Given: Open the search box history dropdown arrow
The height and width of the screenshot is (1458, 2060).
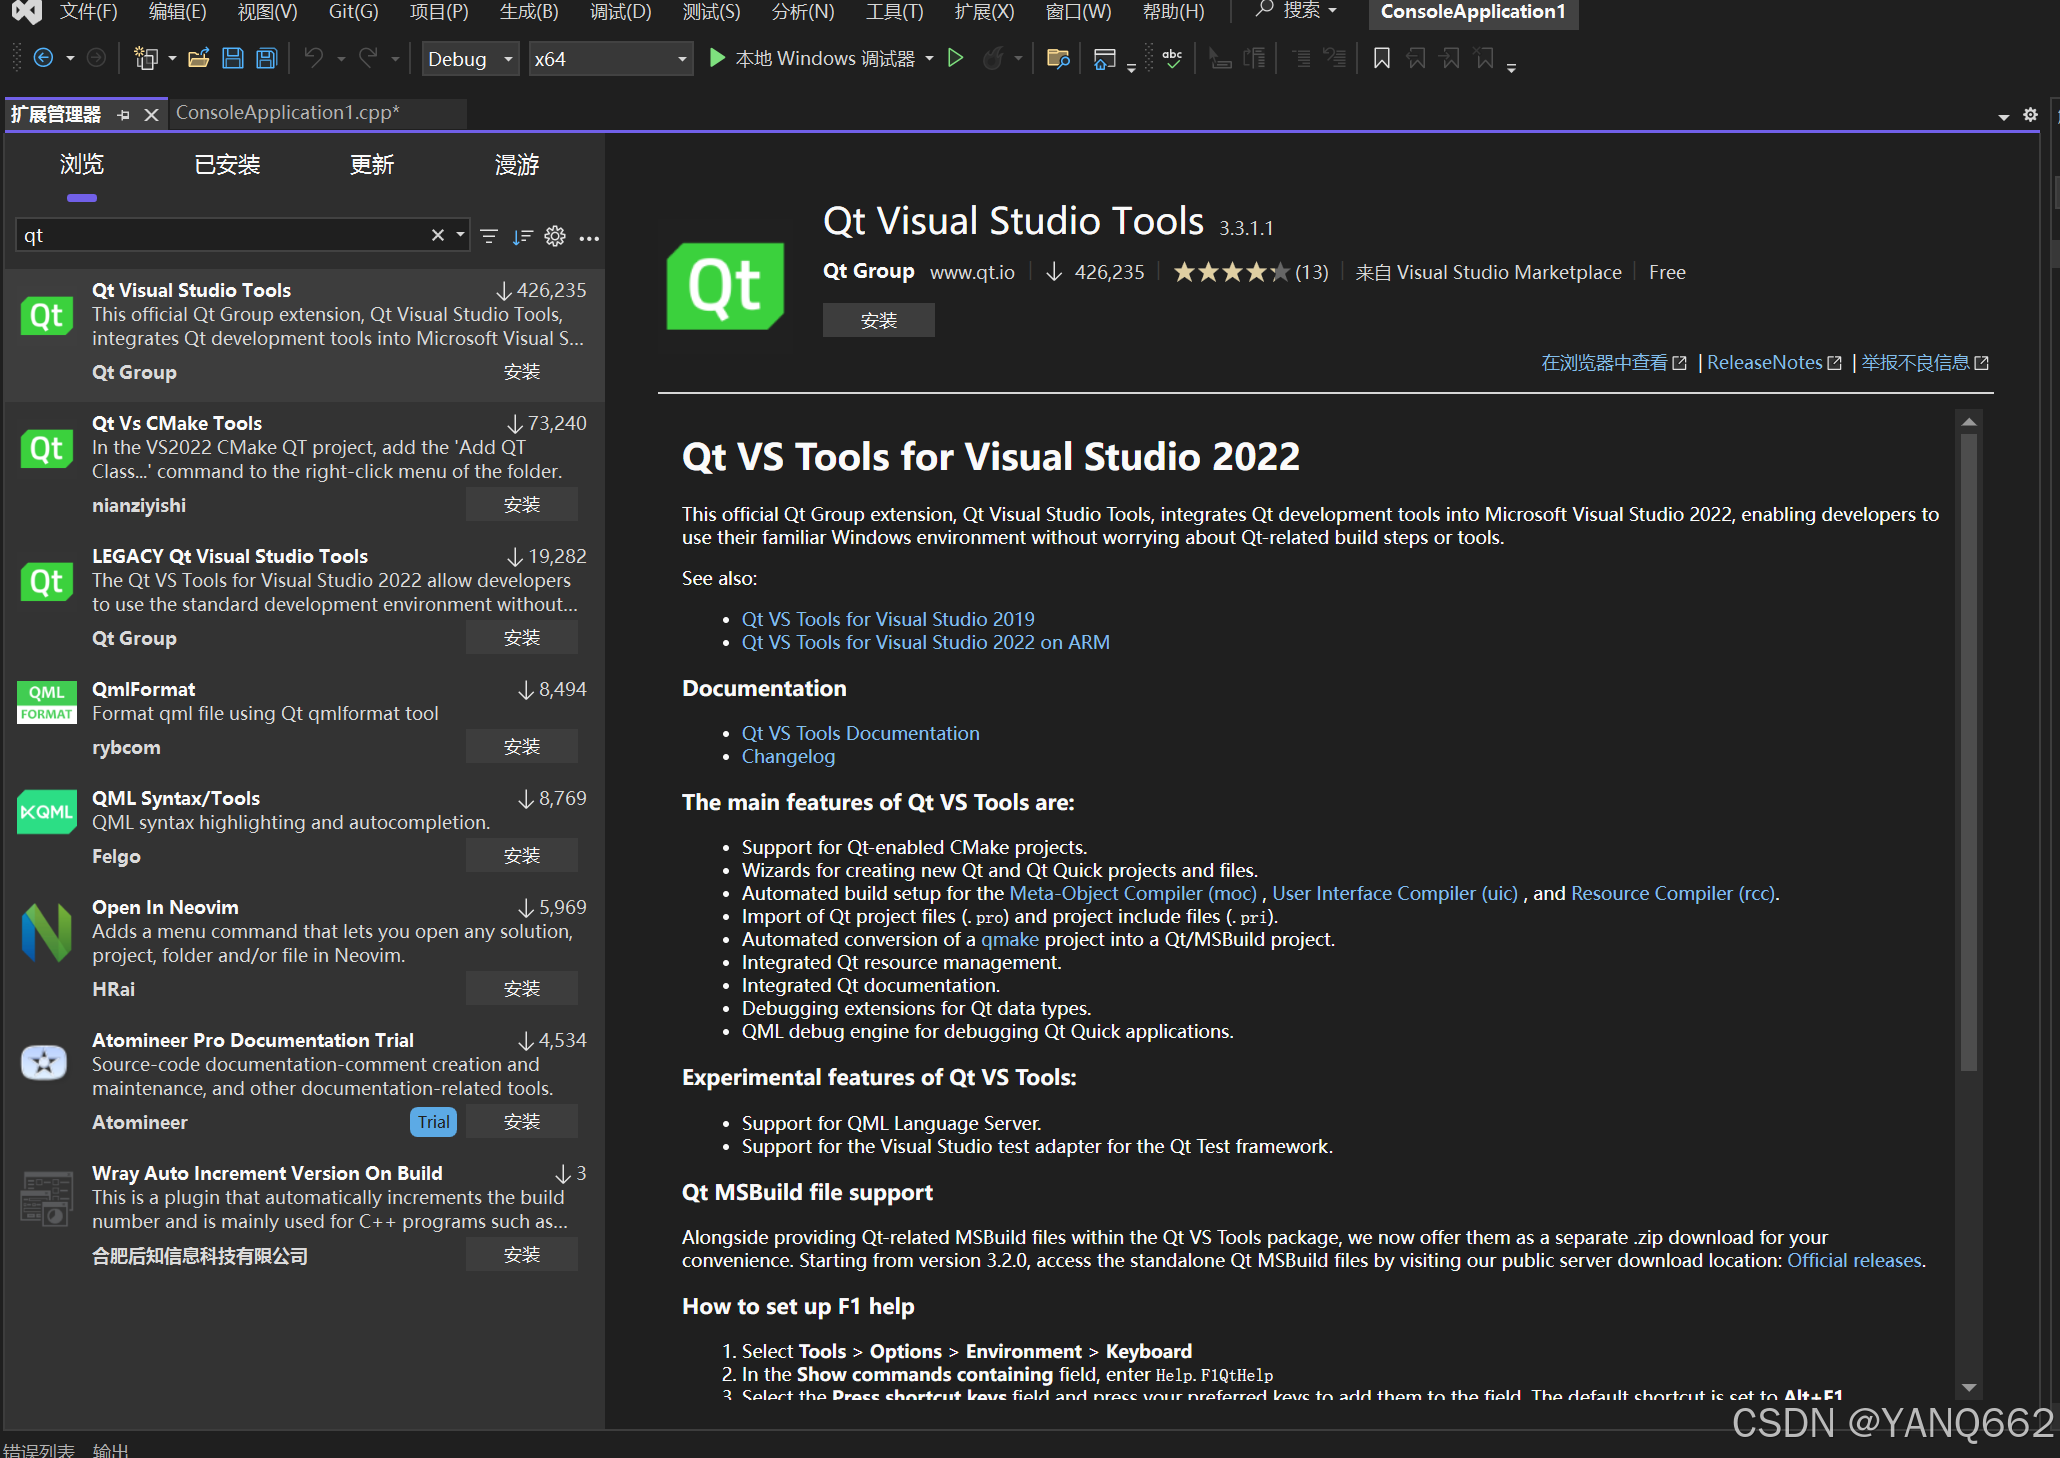Looking at the screenshot, I should (x=460, y=235).
